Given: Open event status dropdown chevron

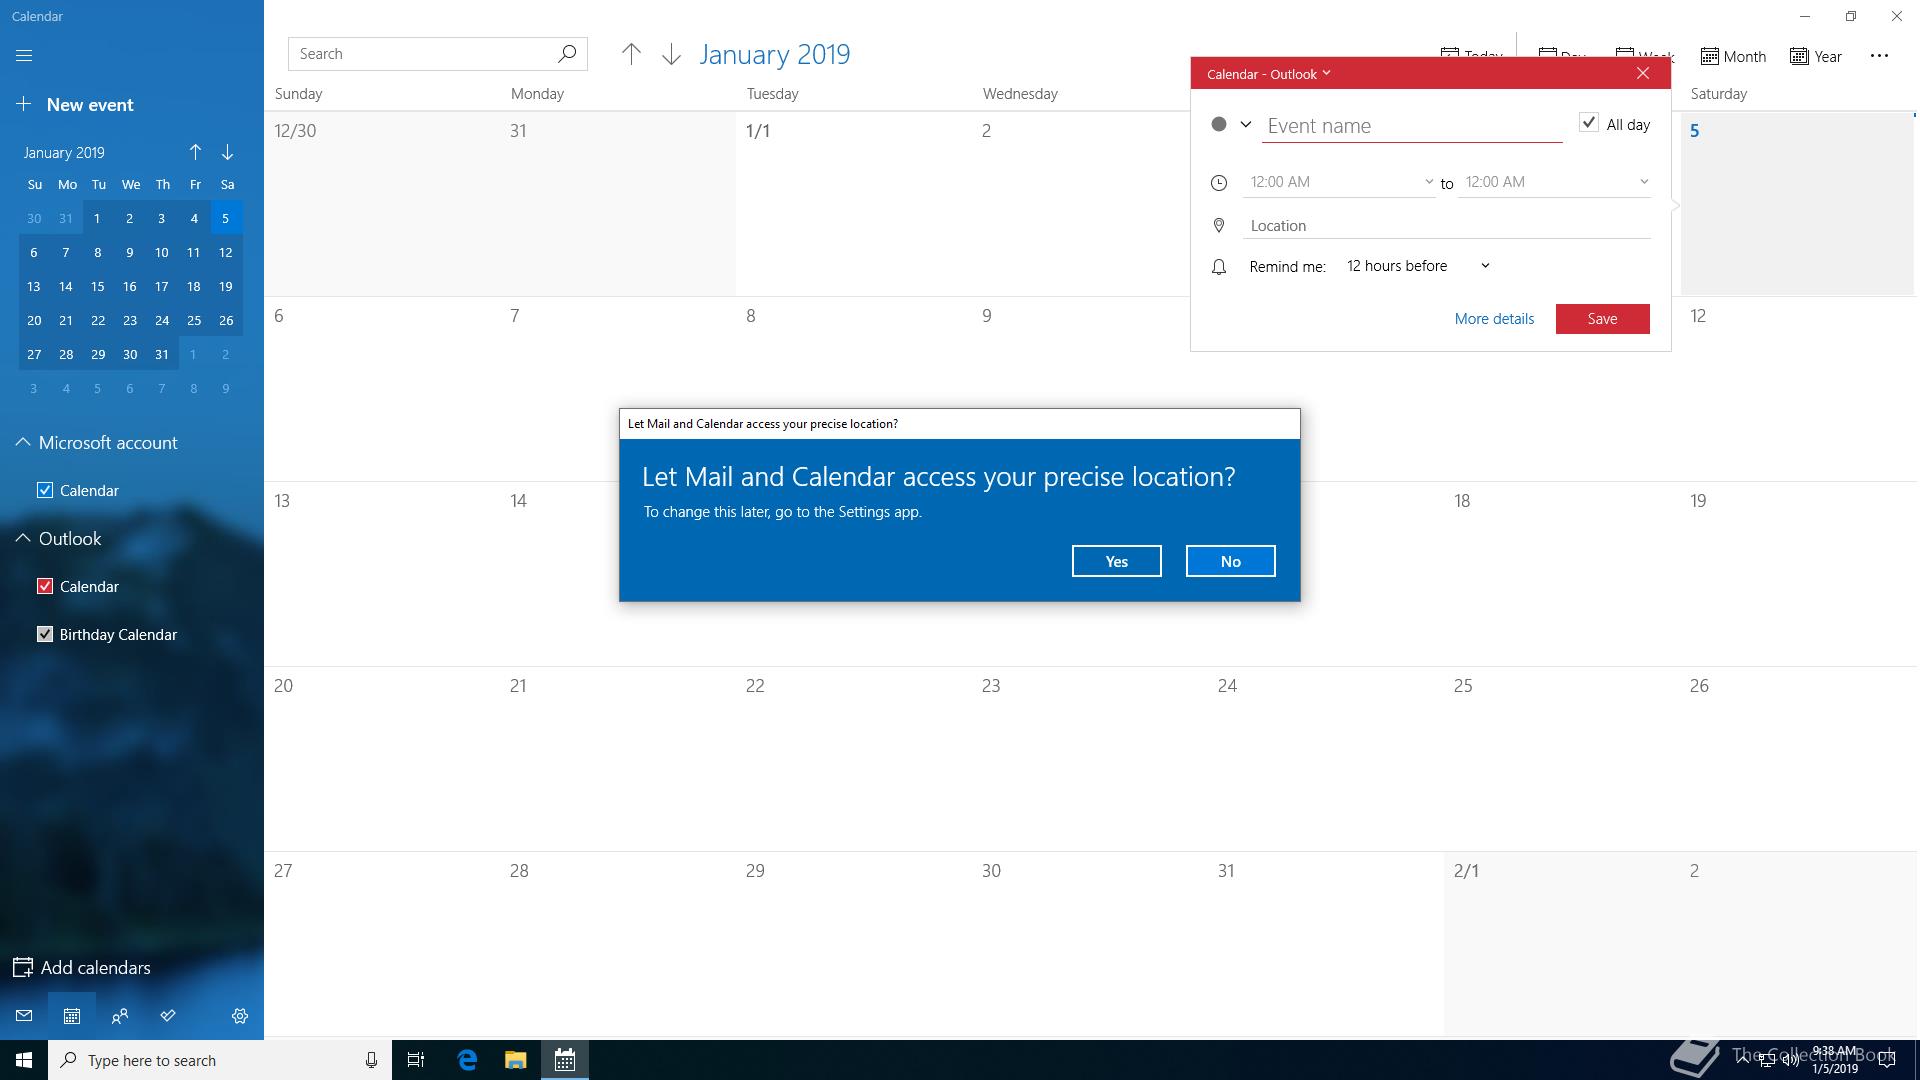Looking at the screenshot, I should coord(1245,125).
